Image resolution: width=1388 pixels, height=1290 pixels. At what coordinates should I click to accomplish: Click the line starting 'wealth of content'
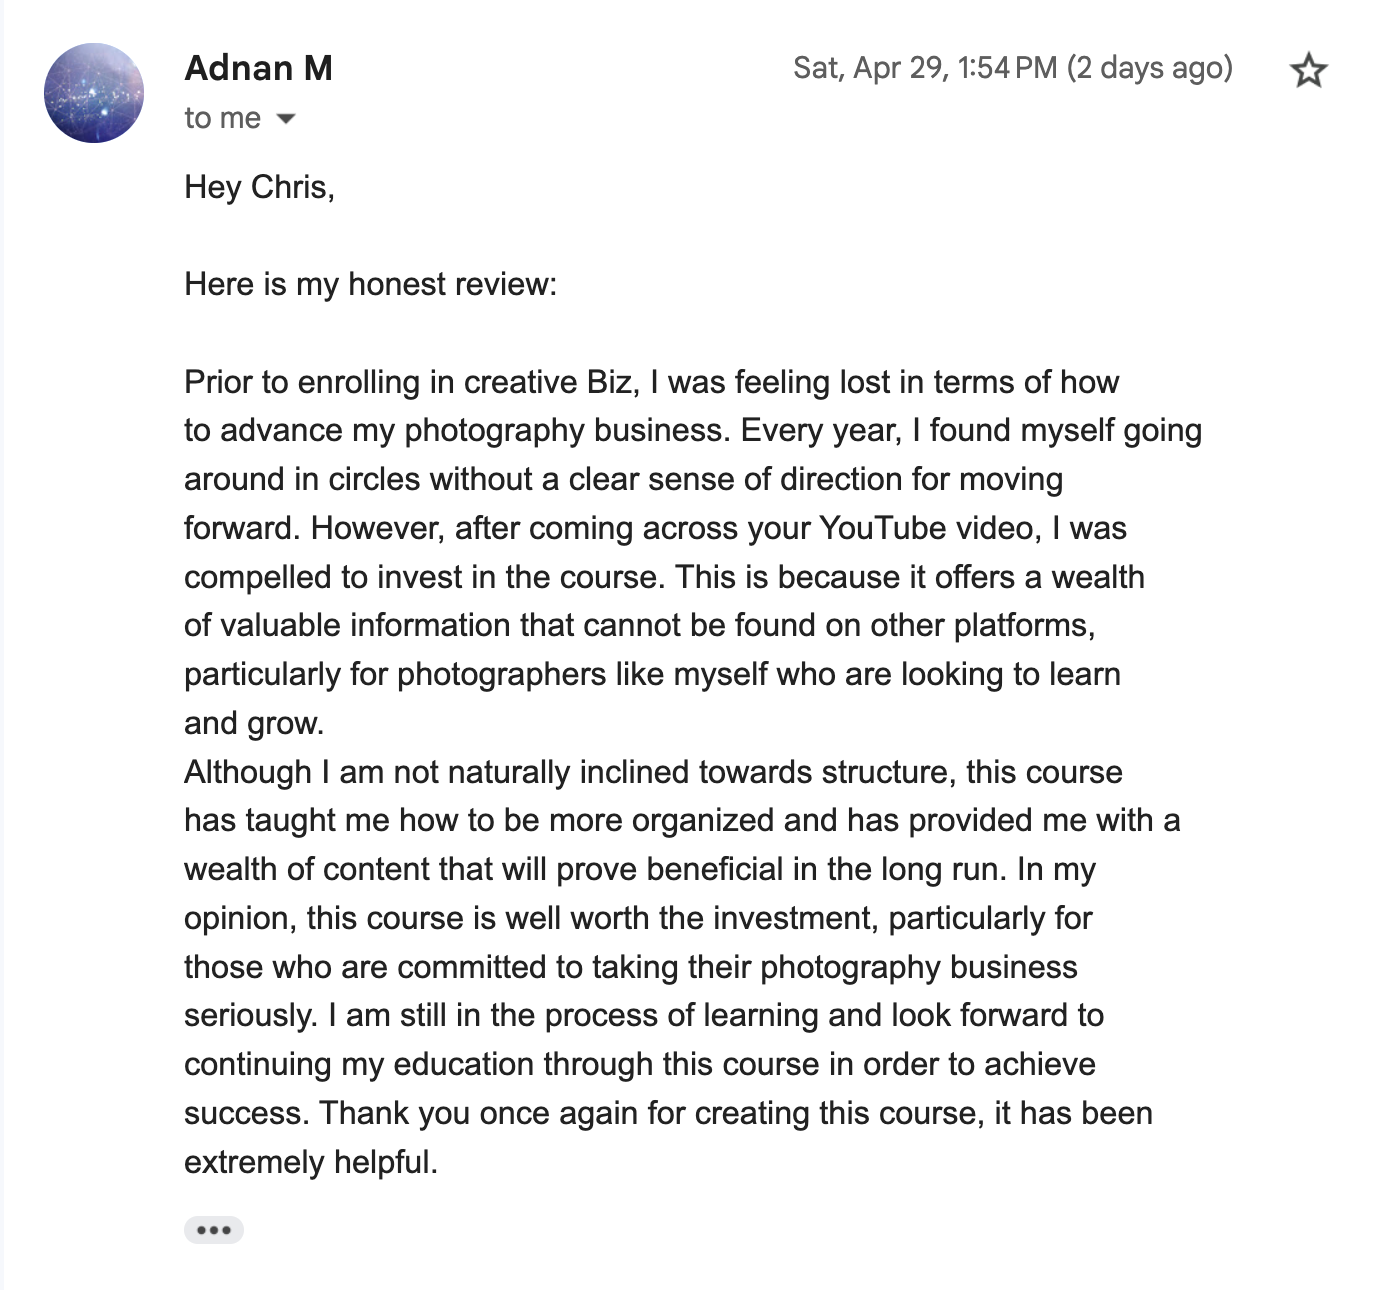tap(640, 869)
